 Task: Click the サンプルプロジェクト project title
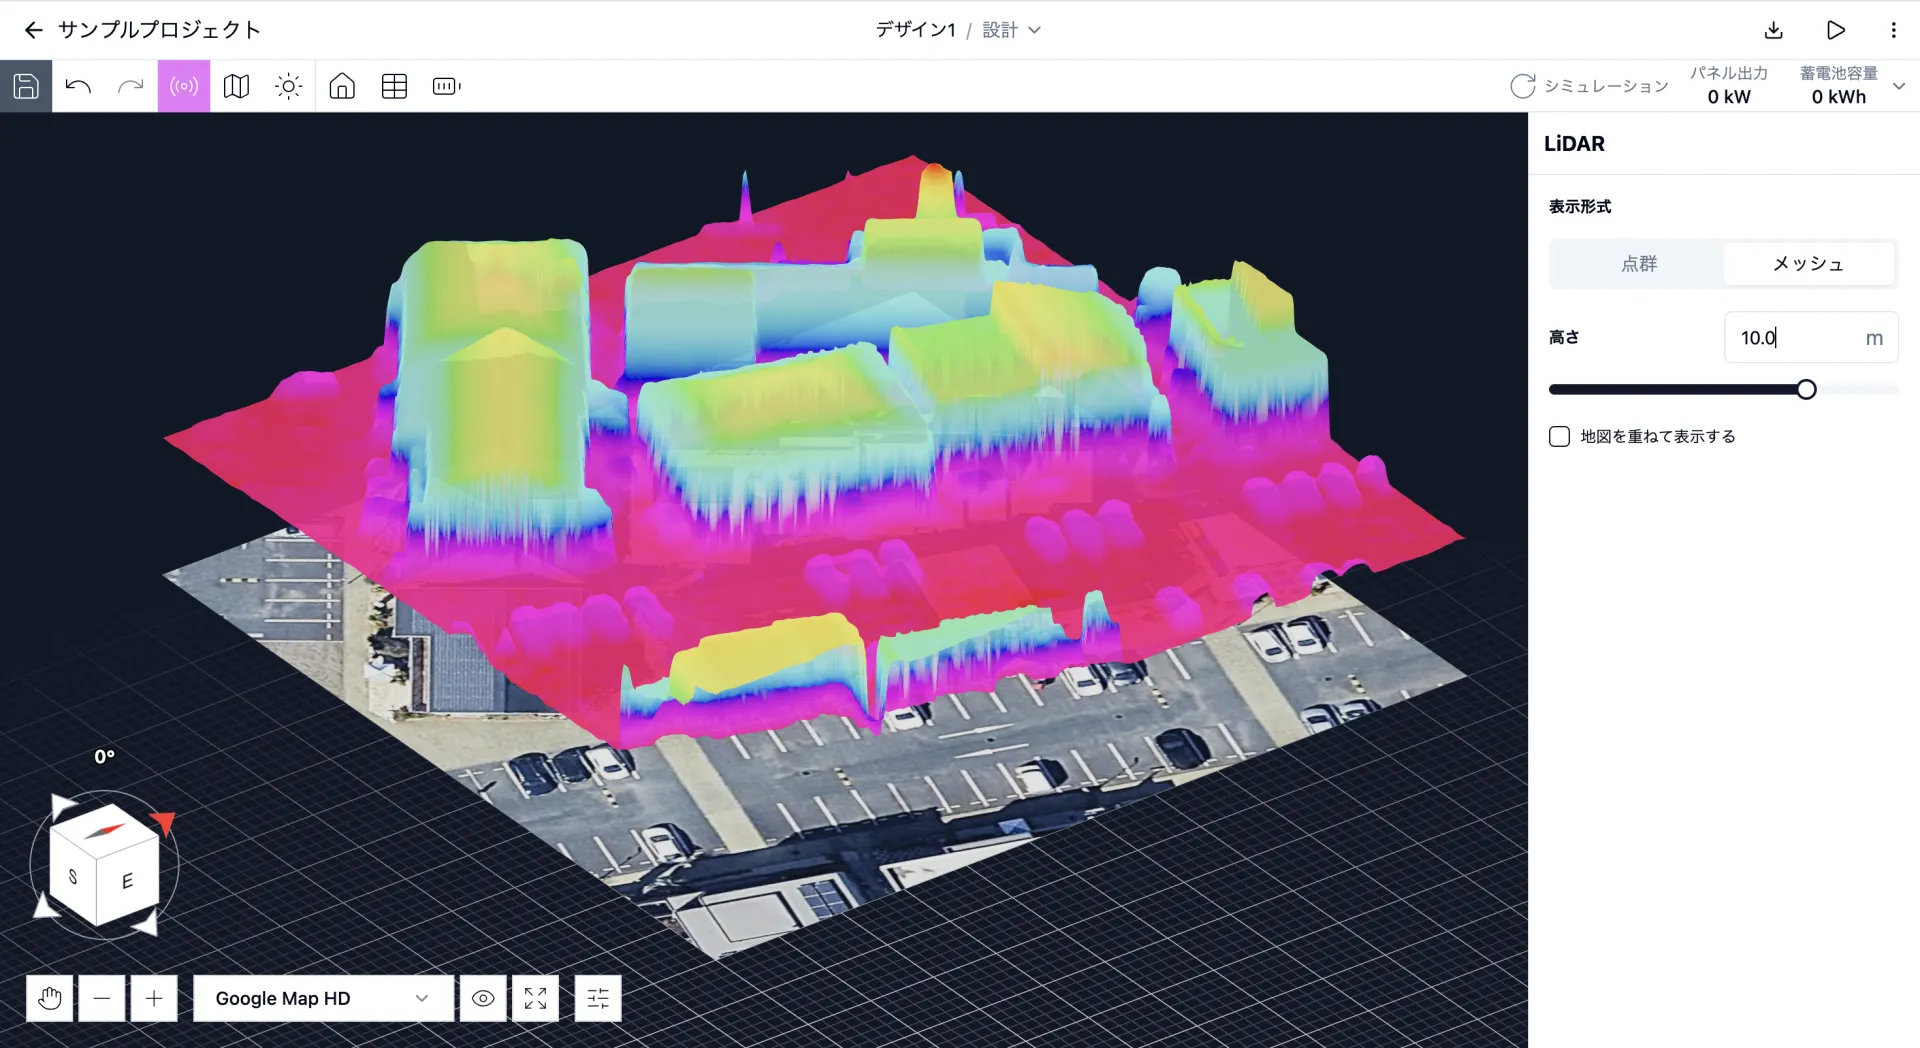click(x=159, y=30)
